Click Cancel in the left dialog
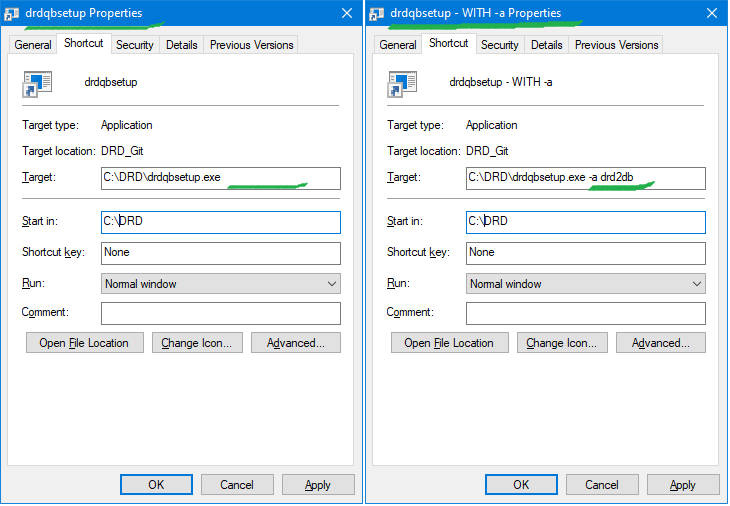This screenshot has width=730, height=506. tap(237, 485)
